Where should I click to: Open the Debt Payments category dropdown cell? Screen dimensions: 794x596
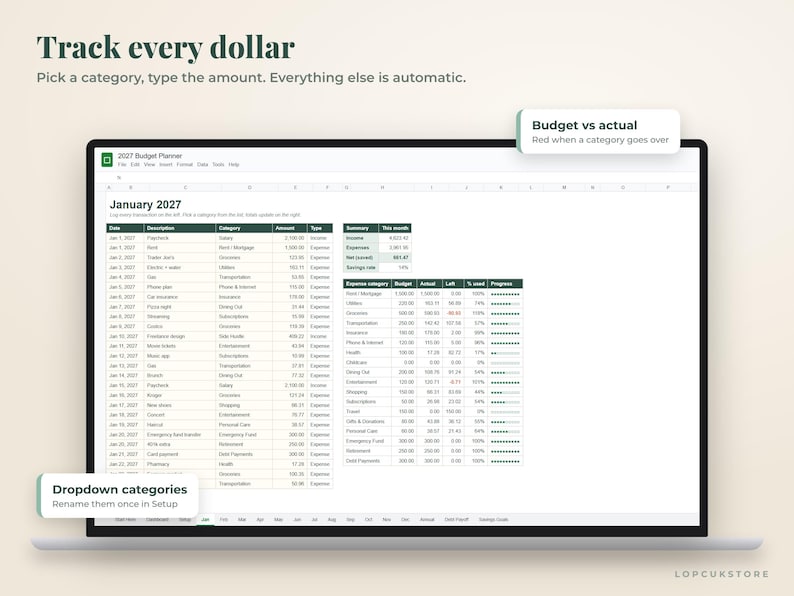pyautogui.click(x=244, y=454)
